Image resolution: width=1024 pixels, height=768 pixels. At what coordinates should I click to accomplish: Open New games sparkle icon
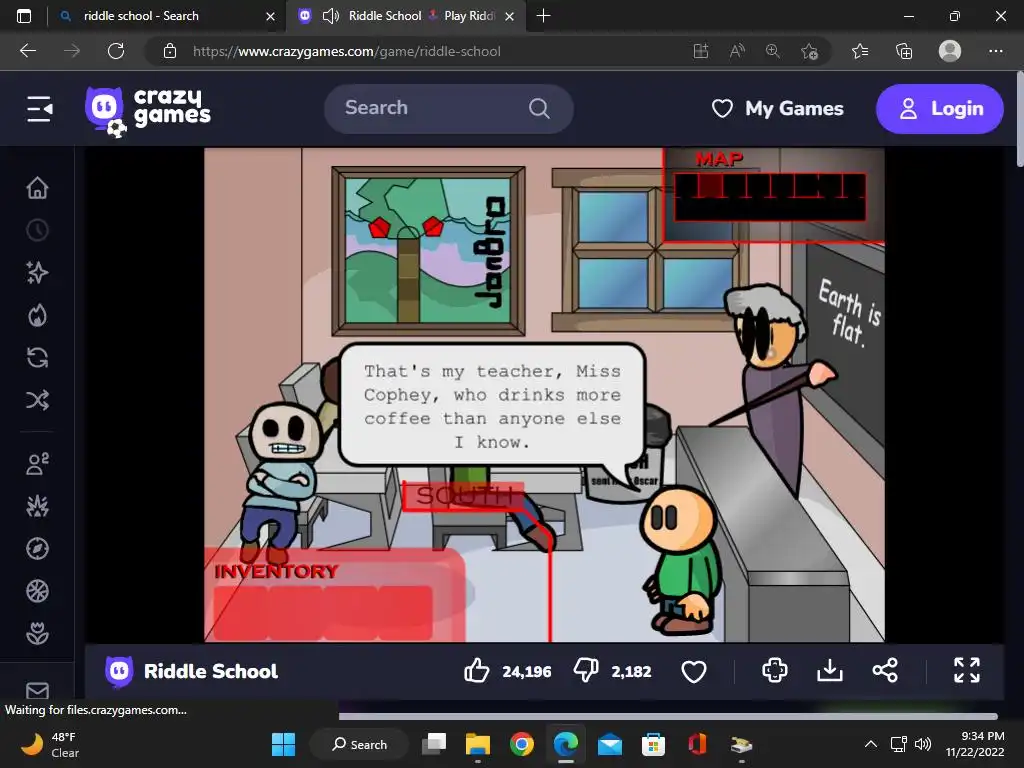(37, 272)
